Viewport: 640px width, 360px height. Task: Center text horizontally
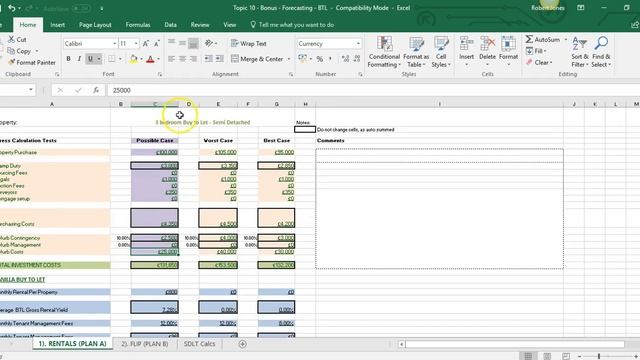(182, 59)
